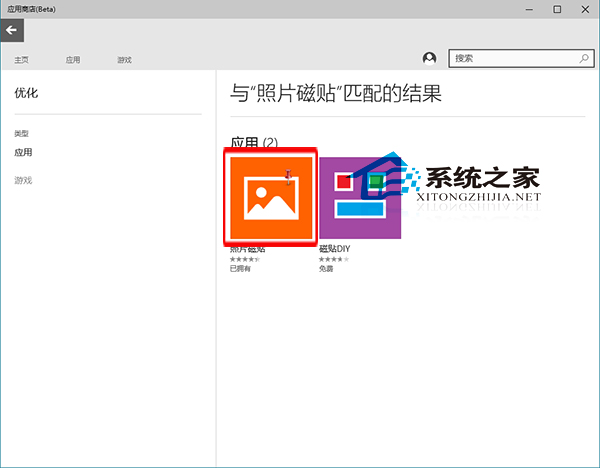Screen dimensions: 600x468
Task: Filter by 游戏 in sidebar
Action: [23, 180]
